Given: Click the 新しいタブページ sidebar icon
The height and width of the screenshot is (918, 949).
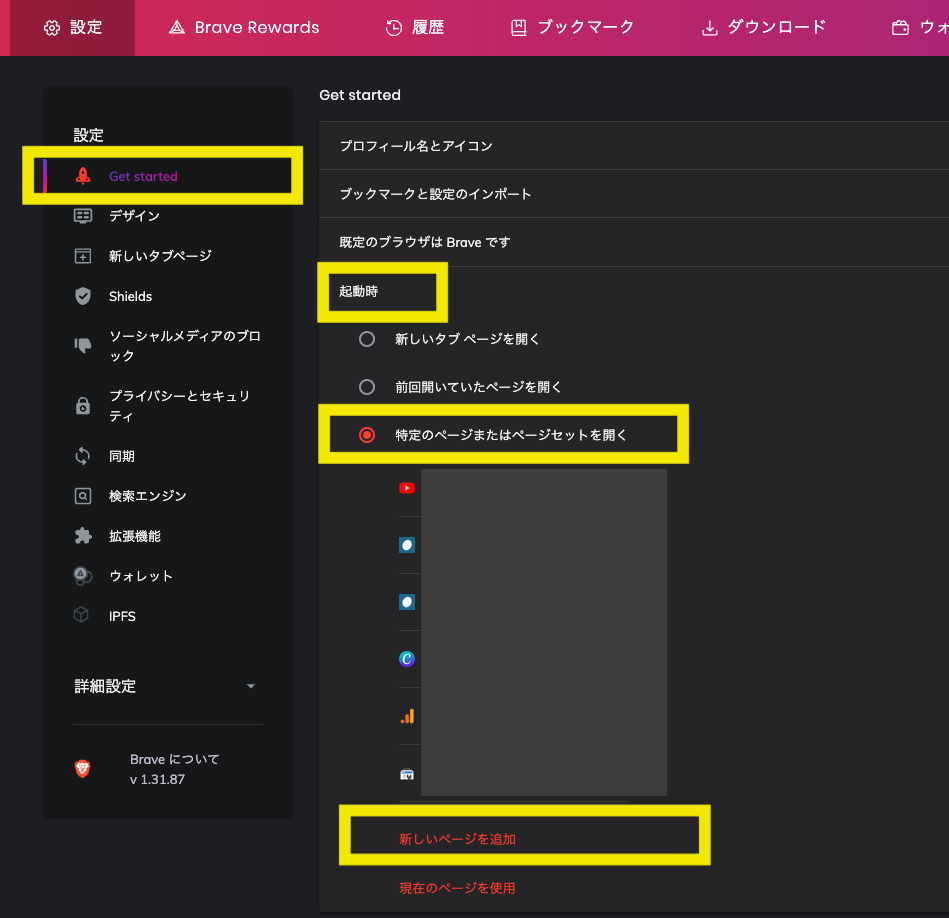Looking at the screenshot, I should click(83, 256).
